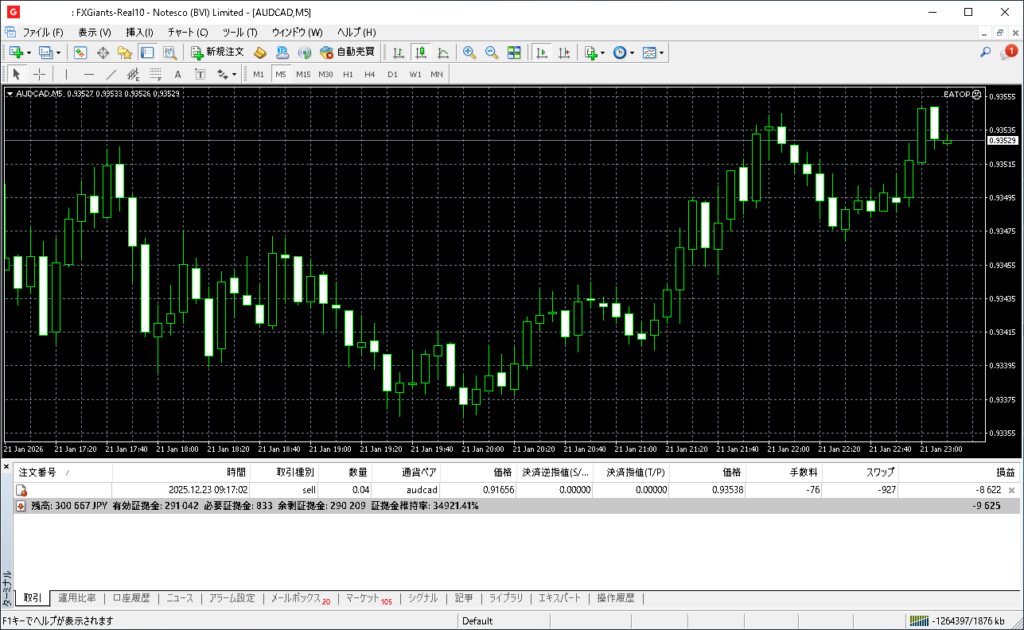Screen dimensions: 1024x630
Task: Switch to the 口座履歴 tab
Action: 131,598
